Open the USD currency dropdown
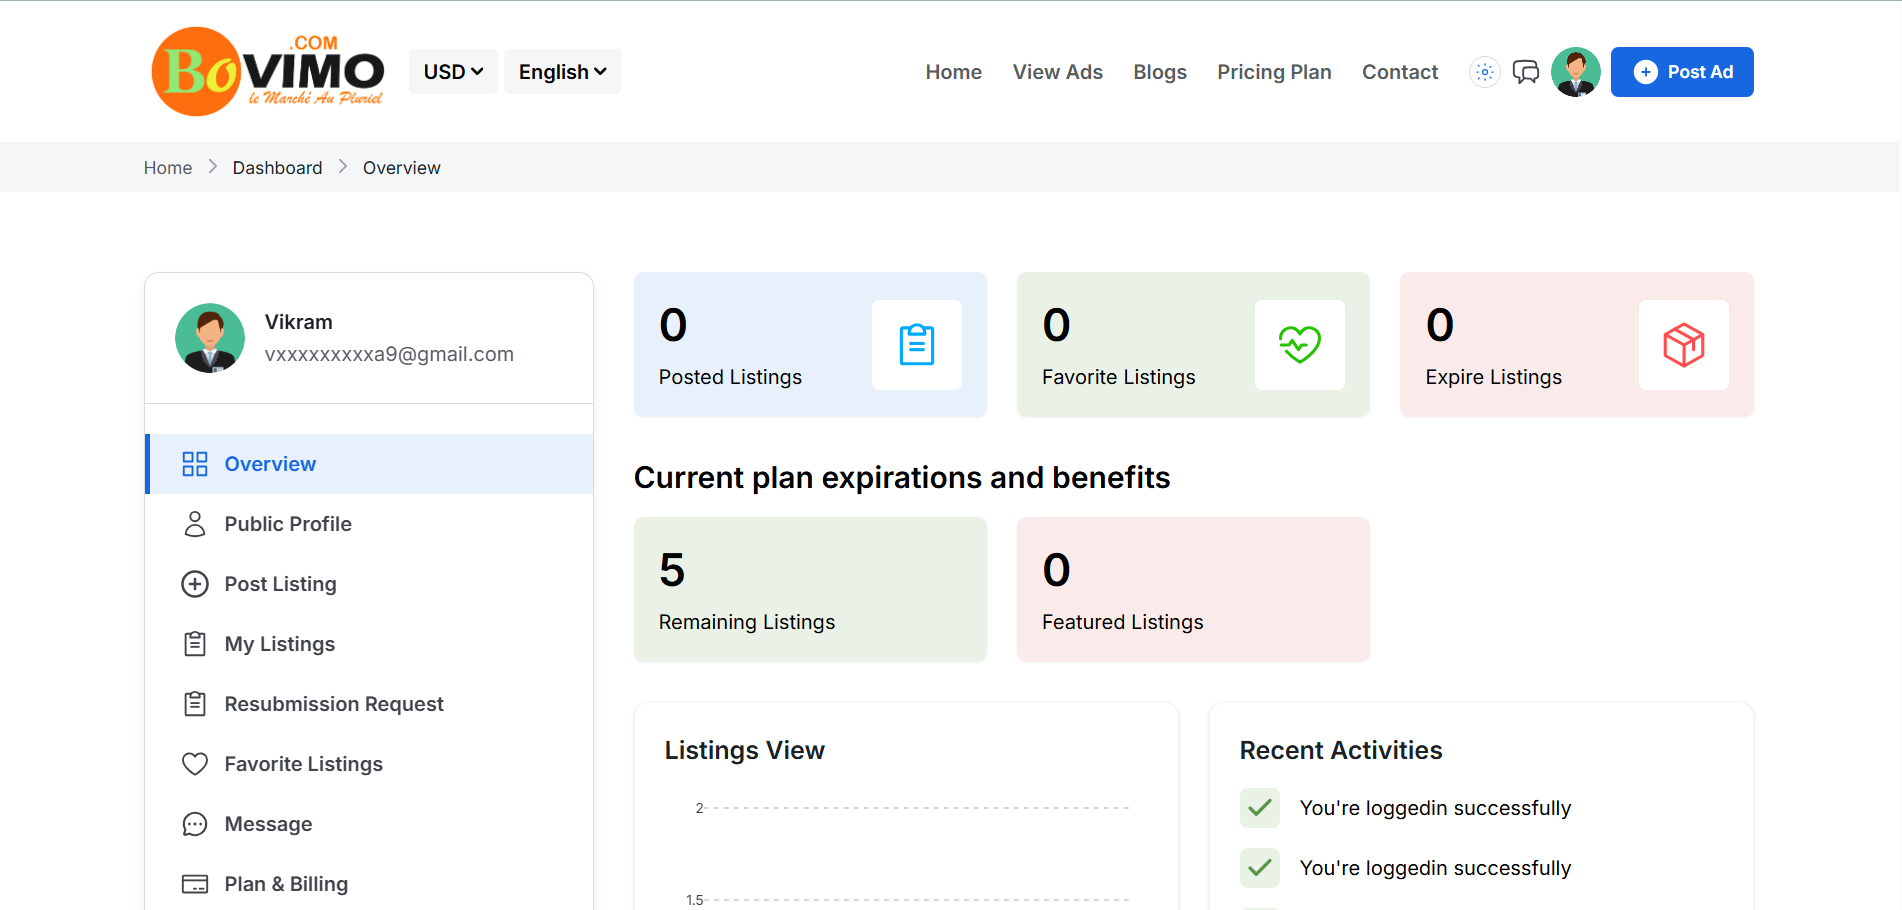 point(453,72)
